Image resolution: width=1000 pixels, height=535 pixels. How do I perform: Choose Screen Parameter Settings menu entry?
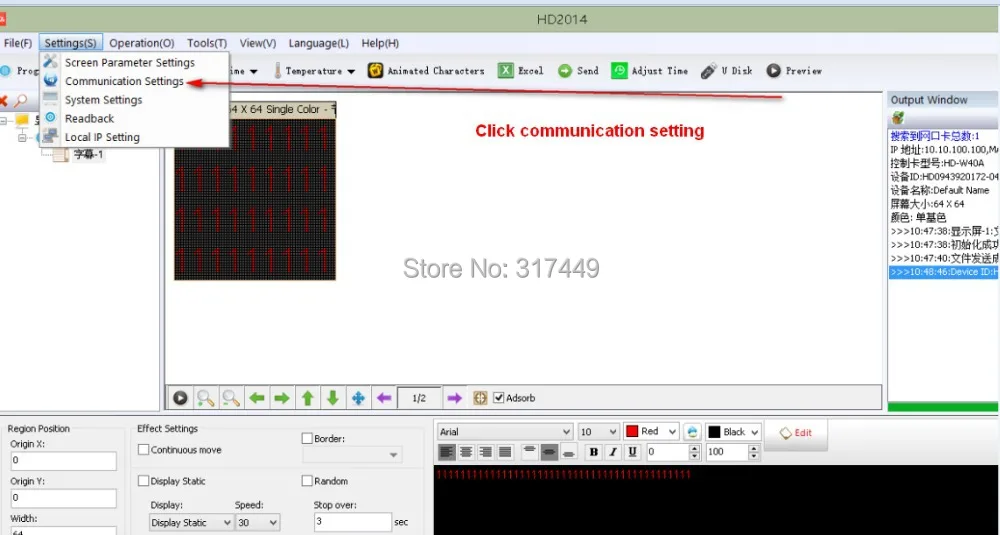coord(129,62)
